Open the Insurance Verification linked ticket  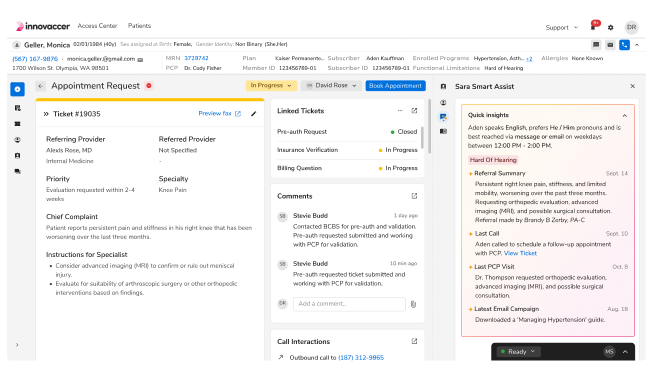(x=347, y=150)
